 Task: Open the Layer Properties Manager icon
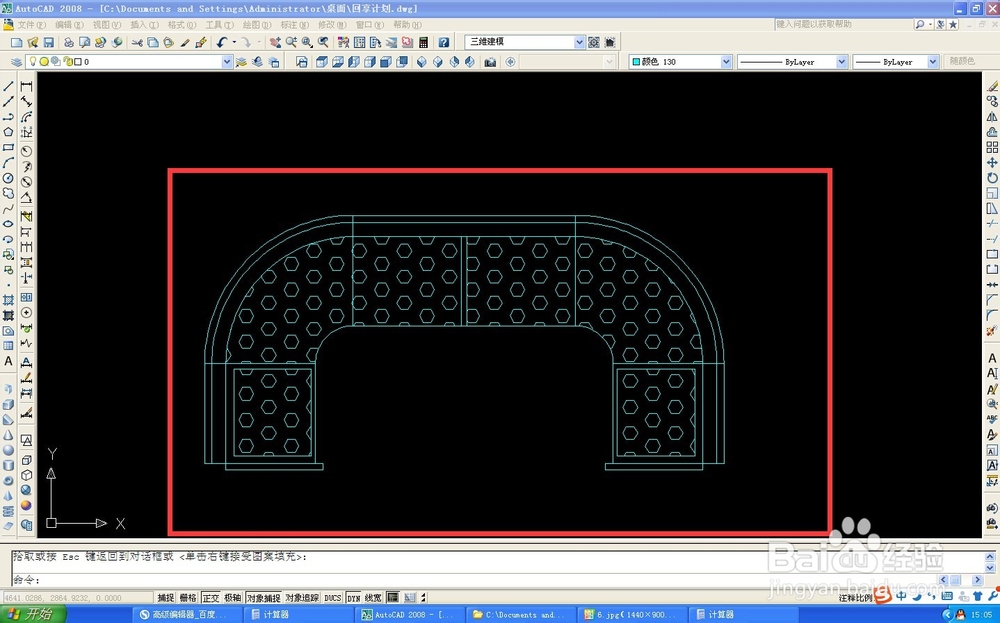tap(17, 62)
